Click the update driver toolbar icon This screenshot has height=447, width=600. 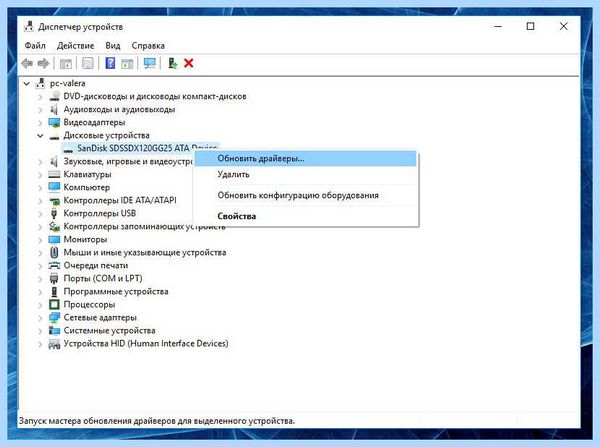(172, 63)
